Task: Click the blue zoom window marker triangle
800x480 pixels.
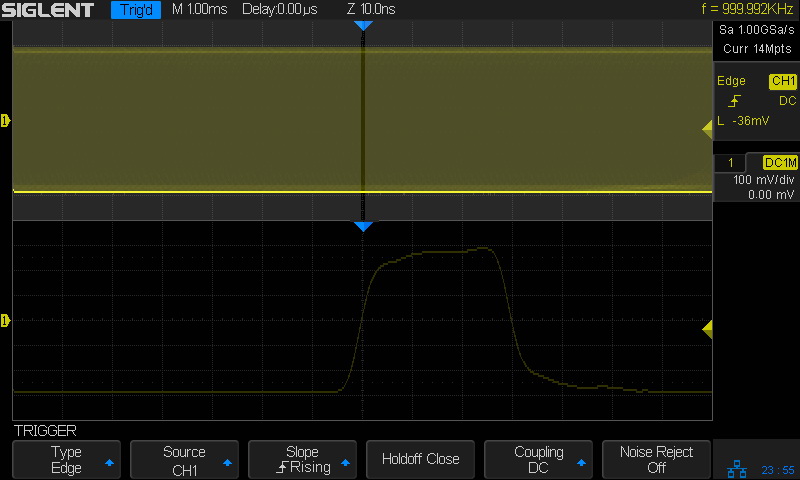Action: 363,227
